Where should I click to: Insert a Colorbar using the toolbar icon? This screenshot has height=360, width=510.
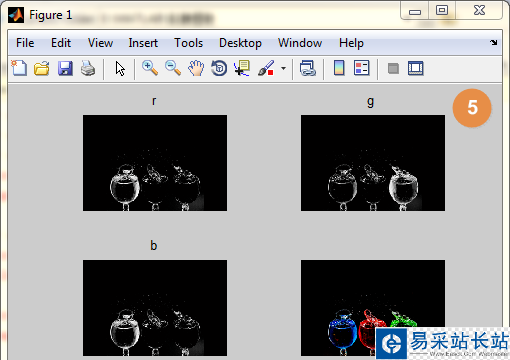coord(339,68)
